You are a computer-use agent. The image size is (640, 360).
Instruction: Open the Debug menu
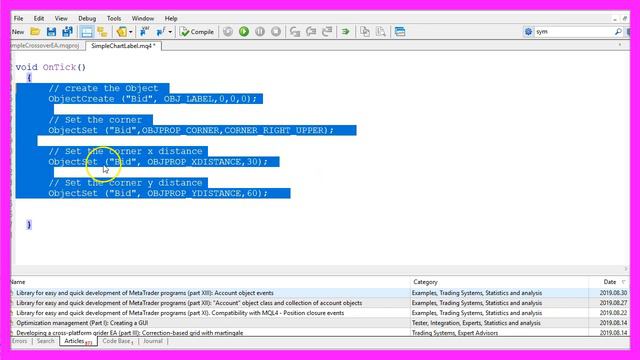coord(87,18)
